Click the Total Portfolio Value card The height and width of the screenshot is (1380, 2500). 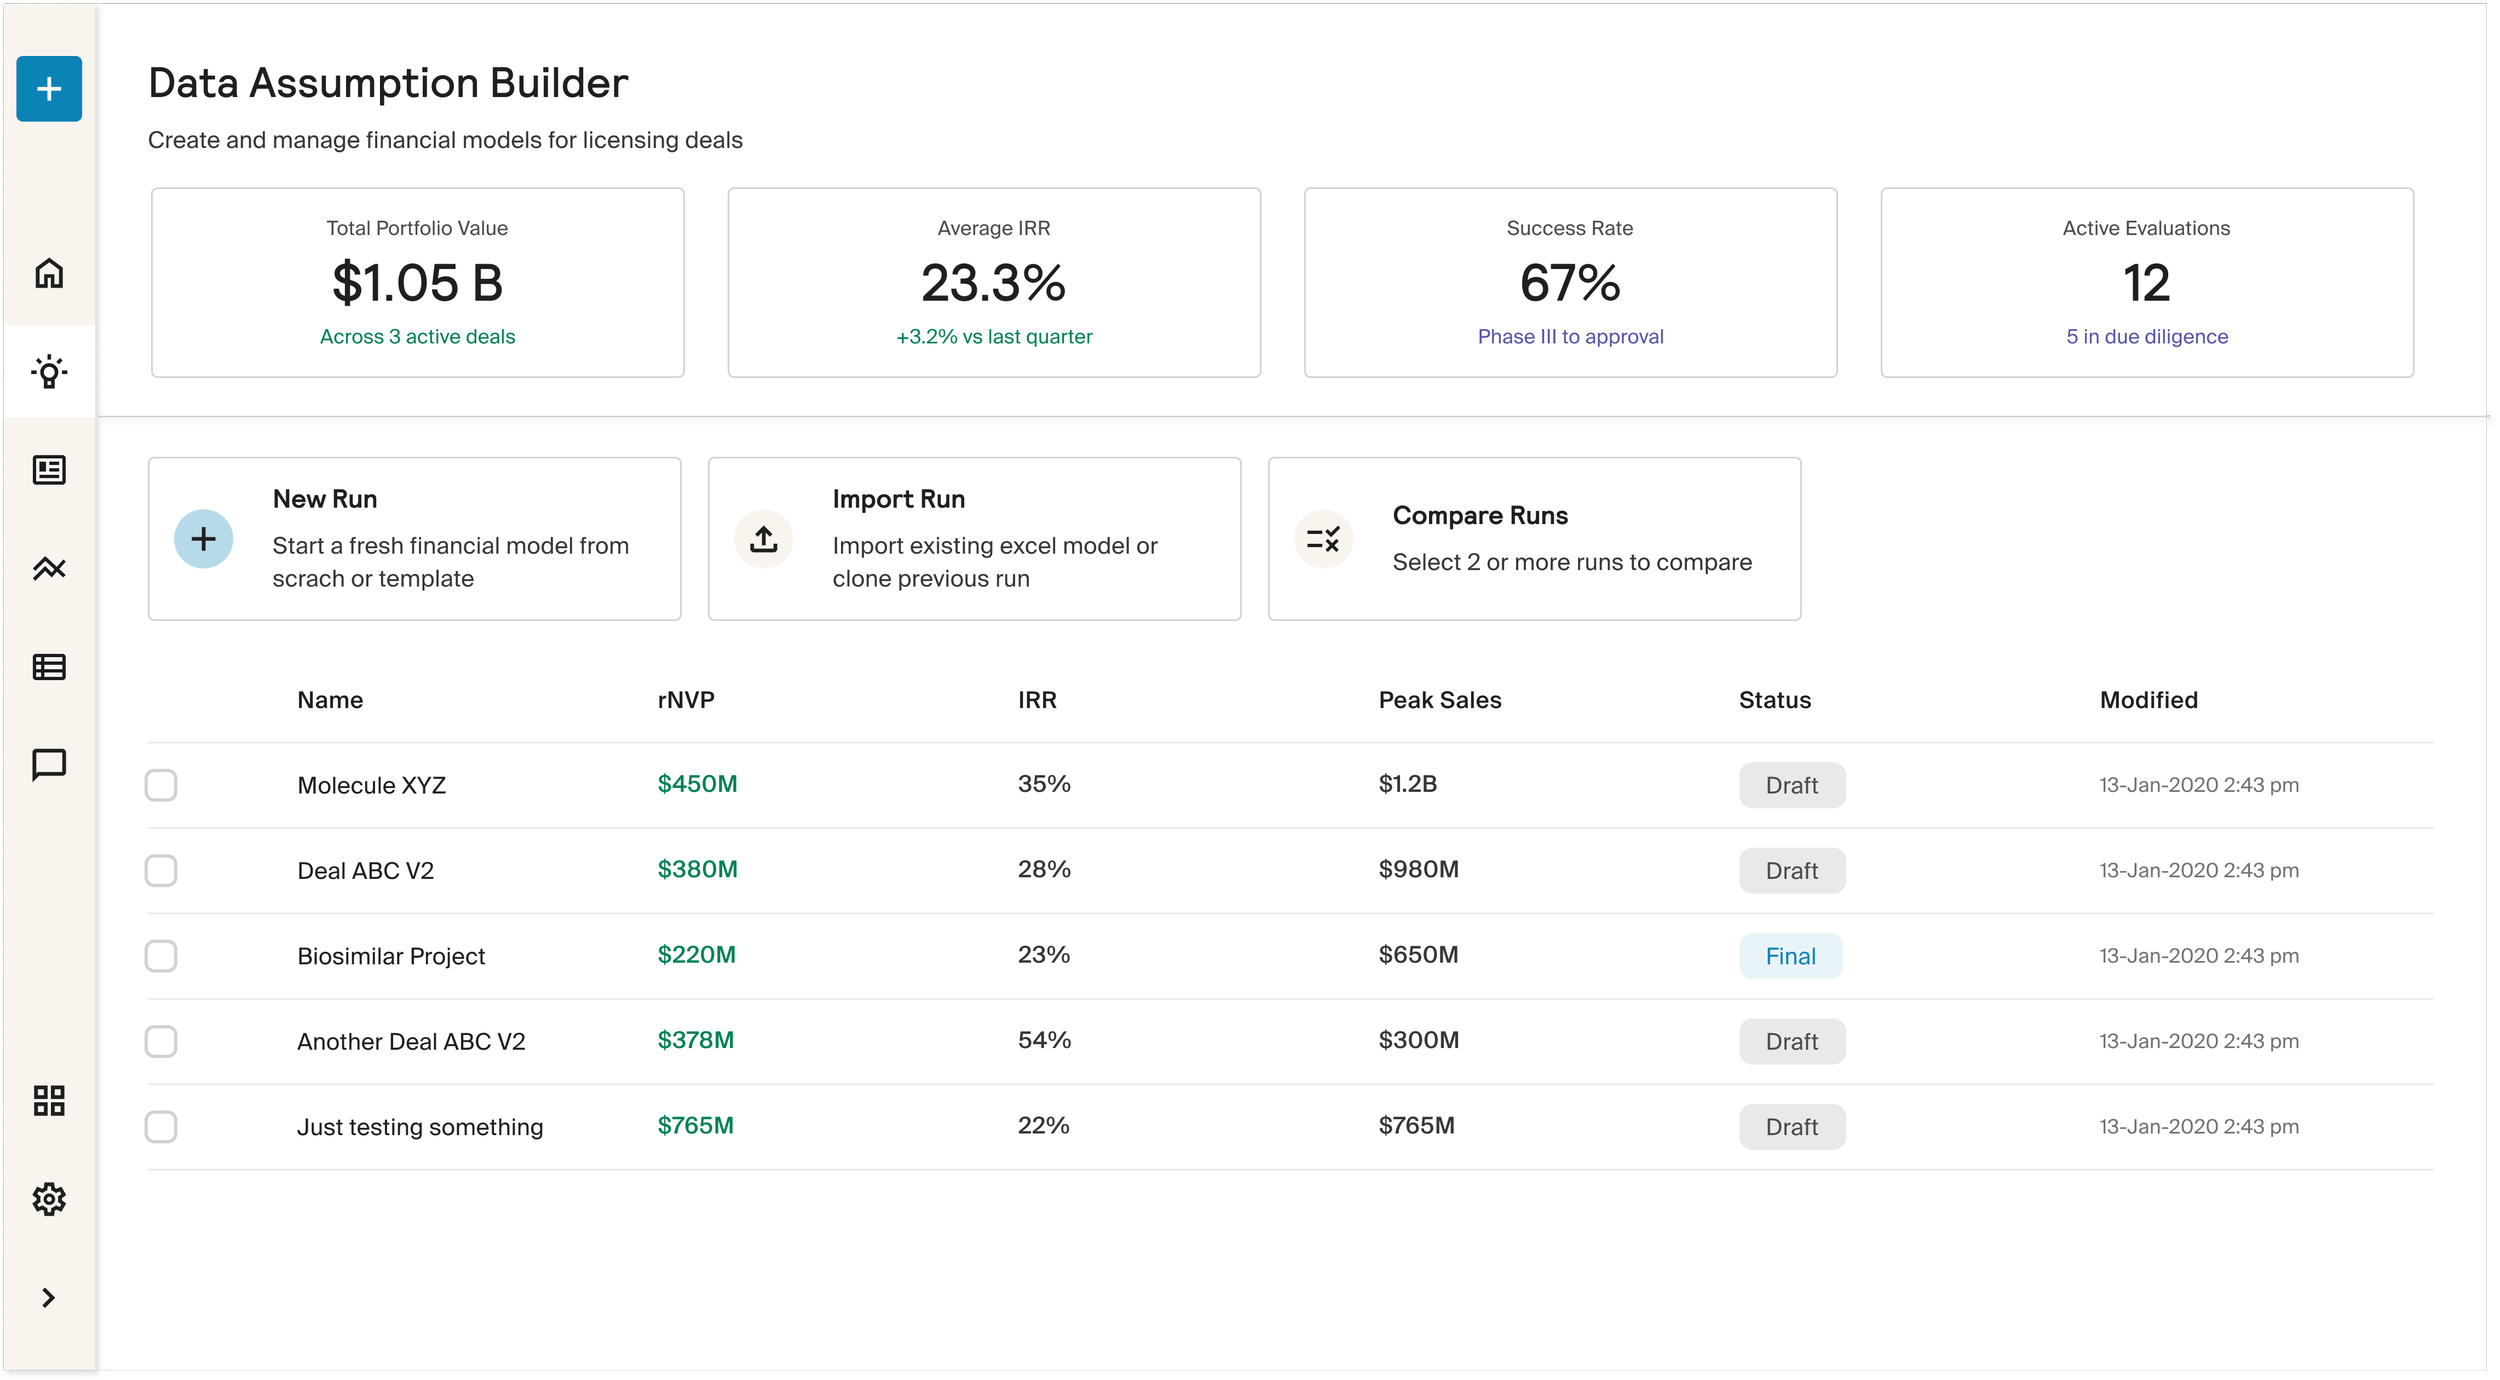tap(417, 283)
